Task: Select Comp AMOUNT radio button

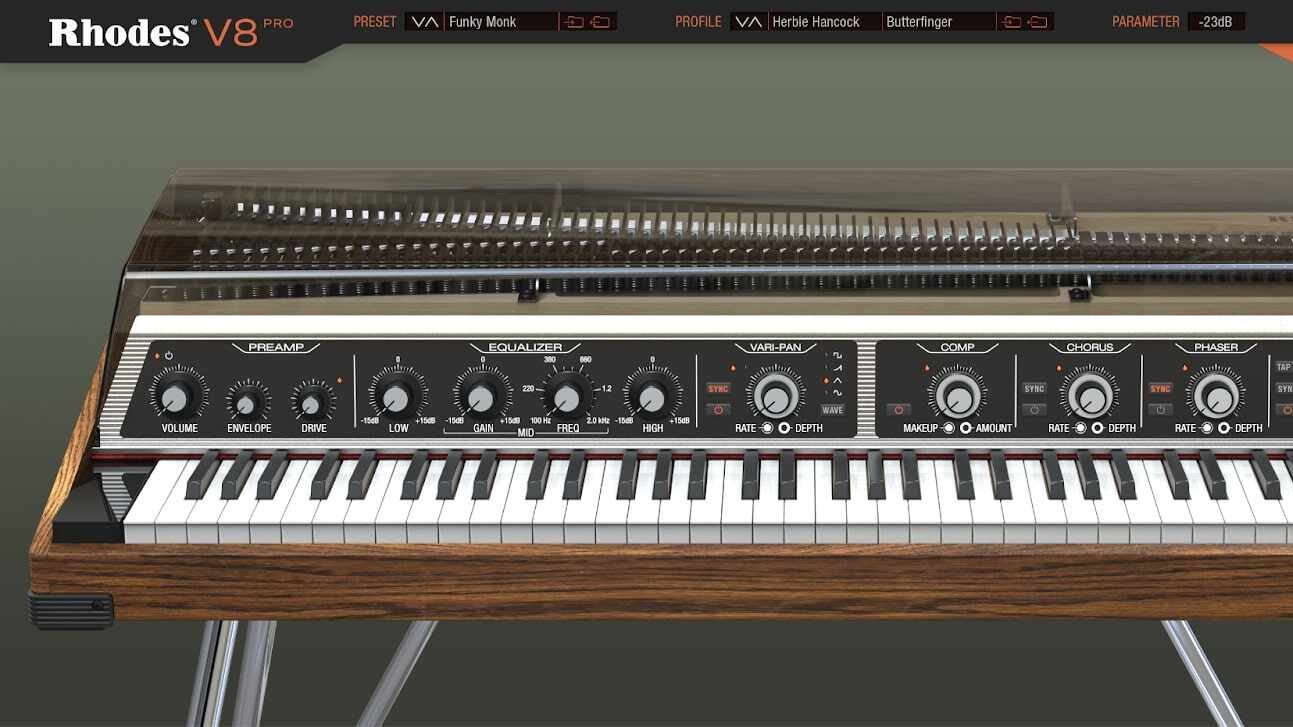Action: [966, 428]
